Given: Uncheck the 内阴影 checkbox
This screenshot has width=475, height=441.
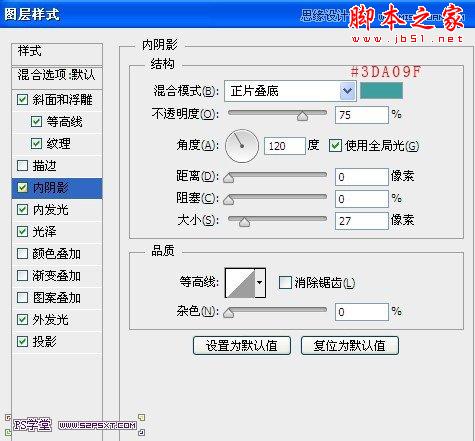Looking at the screenshot, I should (x=22, y=187).
